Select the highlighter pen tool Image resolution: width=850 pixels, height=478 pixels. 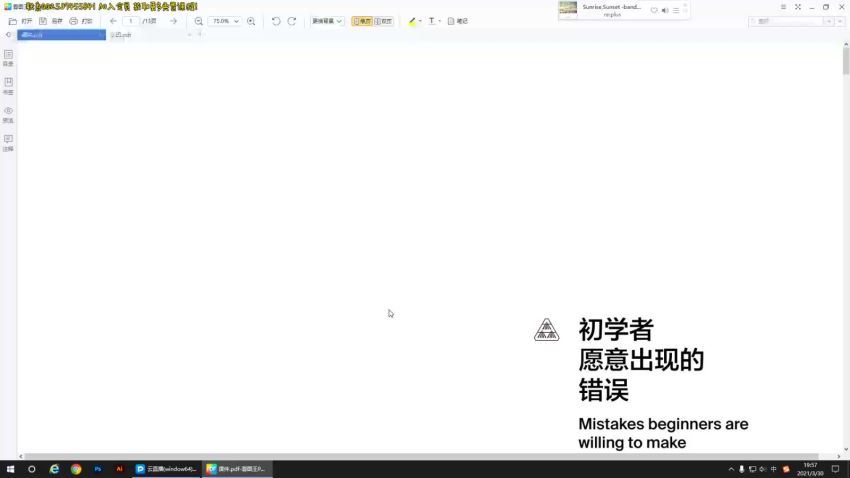click(412, 21)
